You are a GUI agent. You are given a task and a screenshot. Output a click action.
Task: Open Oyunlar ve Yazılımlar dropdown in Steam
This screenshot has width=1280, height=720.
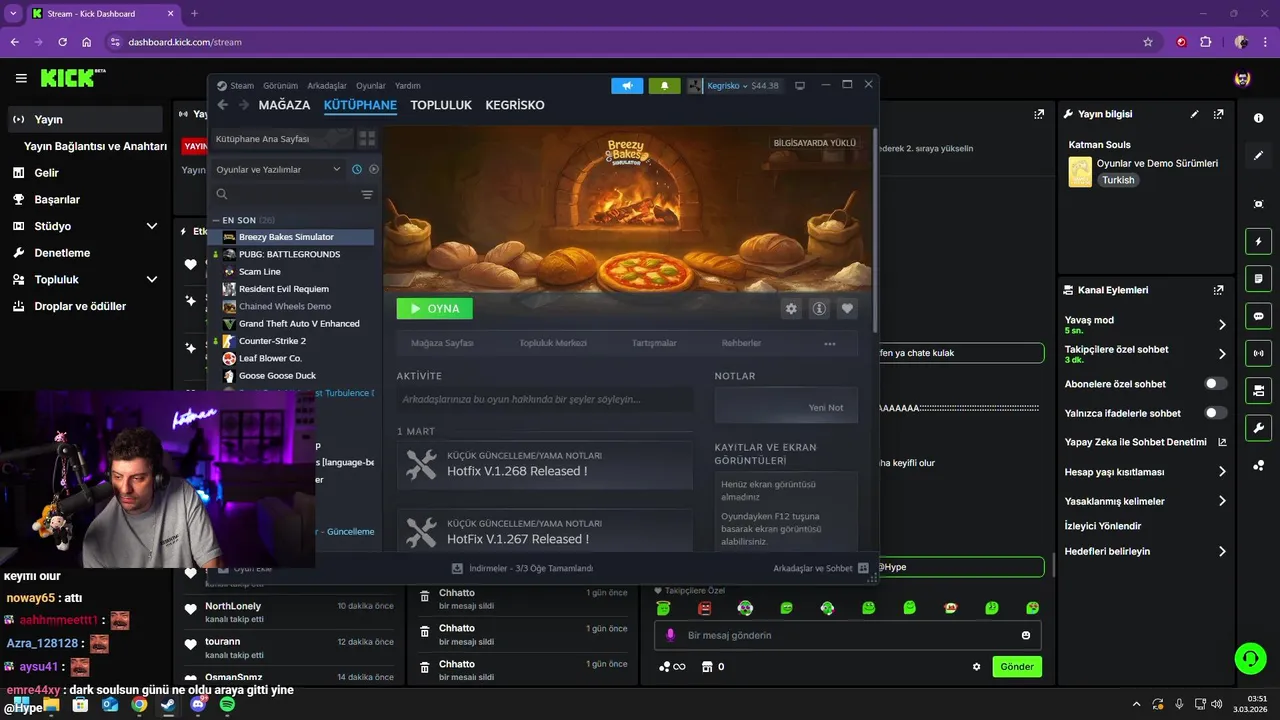click(279, 169)
